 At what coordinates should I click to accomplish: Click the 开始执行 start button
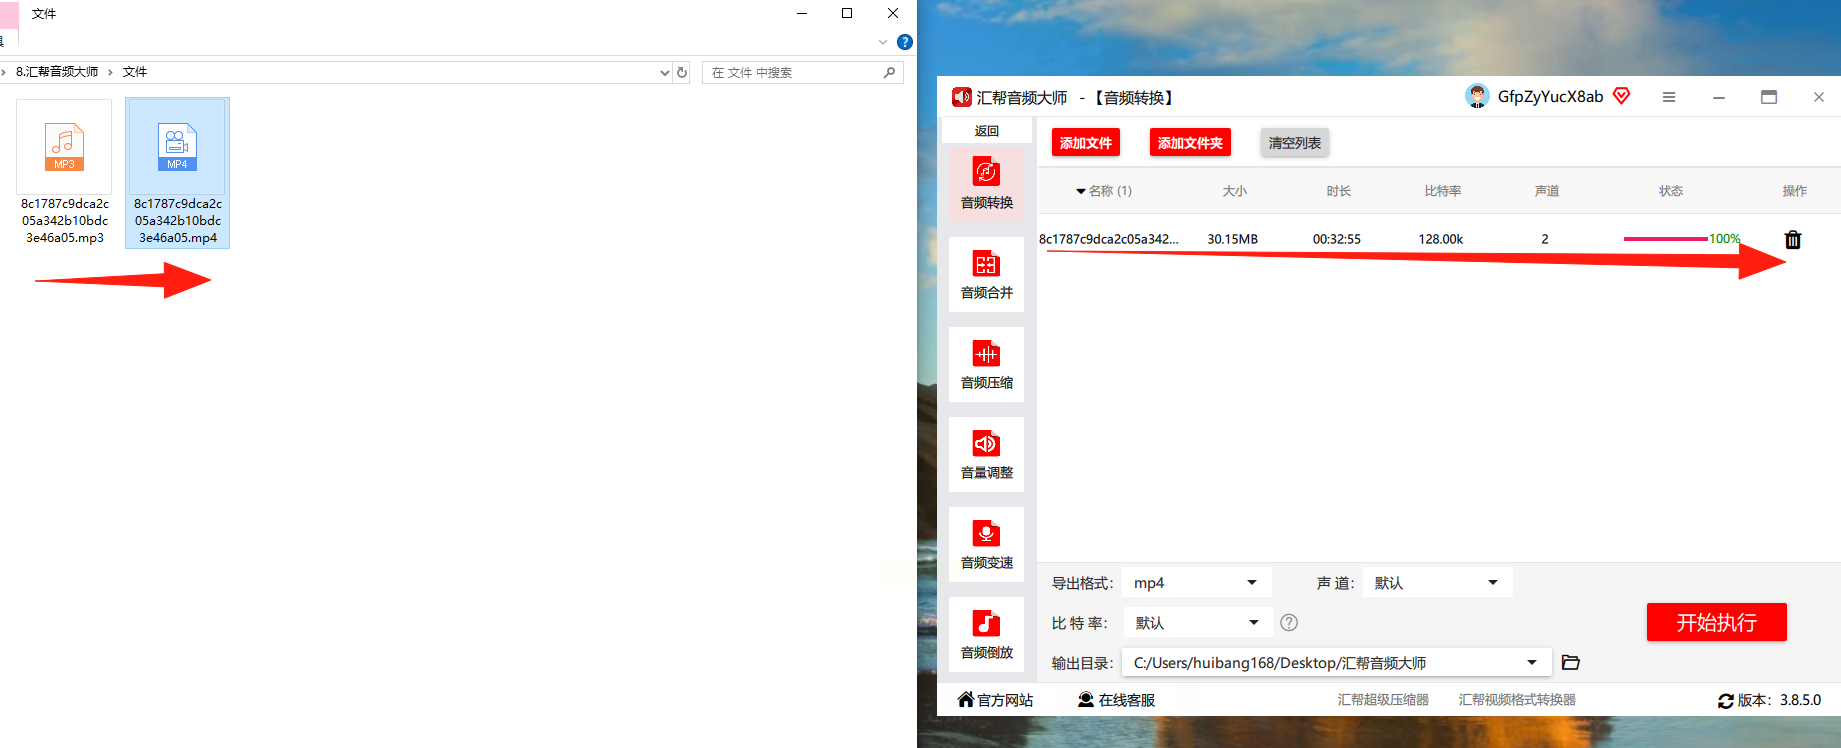click(1717, 622)
